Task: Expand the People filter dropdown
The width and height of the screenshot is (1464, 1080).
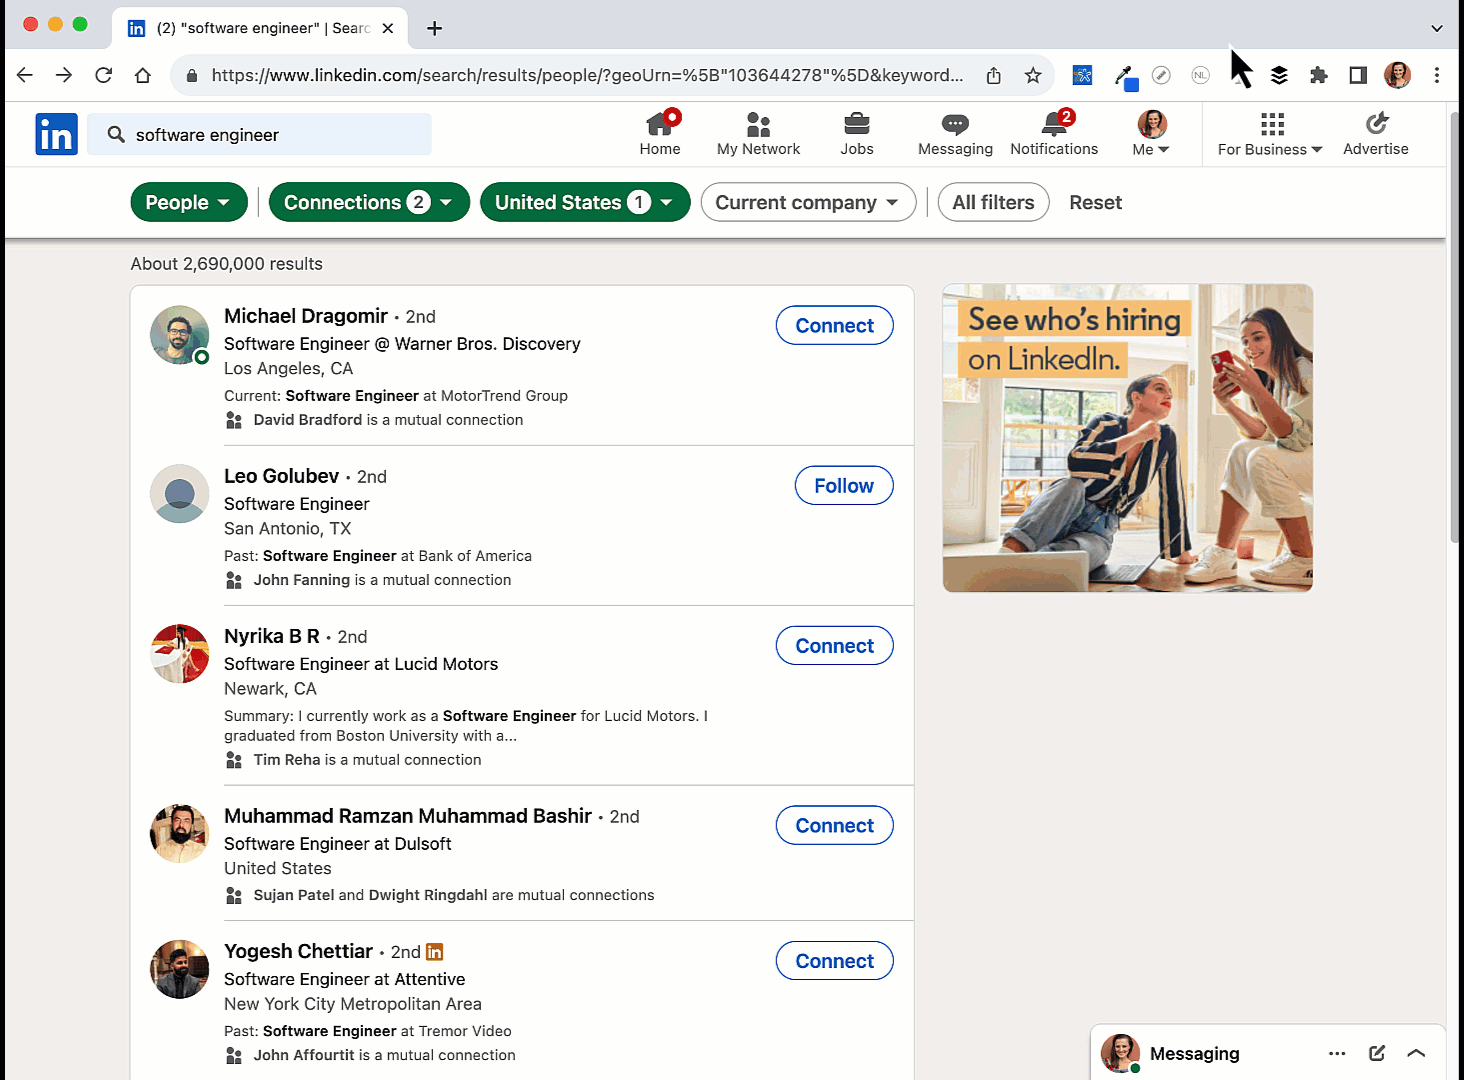Action: (x=188, y=202)
